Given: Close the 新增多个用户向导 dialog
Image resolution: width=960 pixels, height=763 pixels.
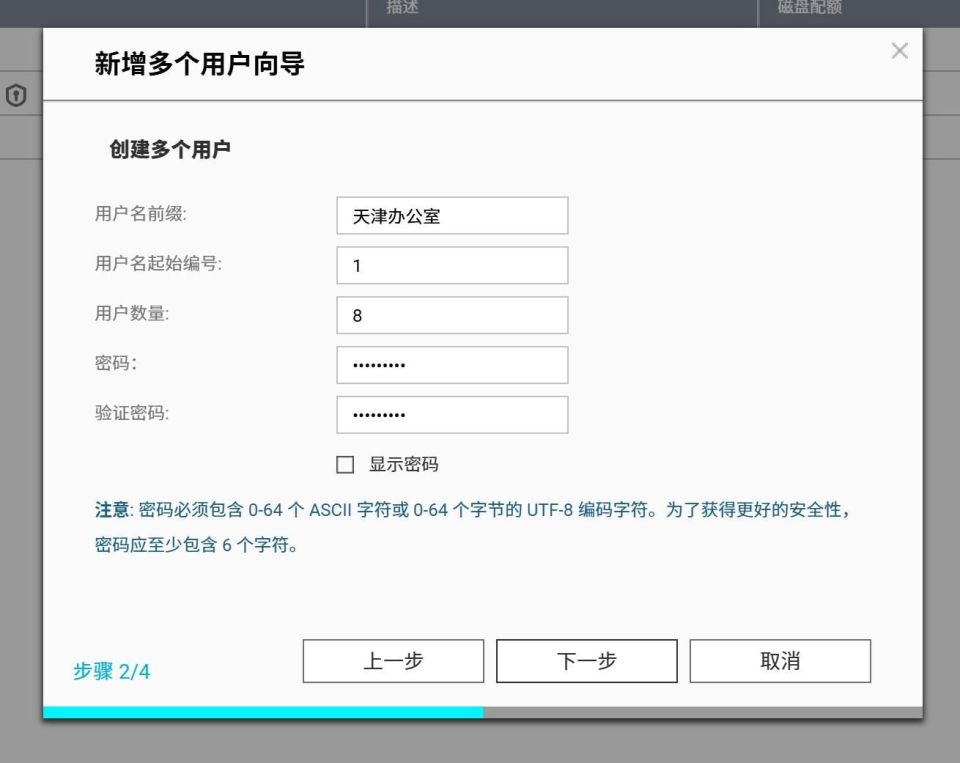Looking at the screenshot, I should [899, 51].
